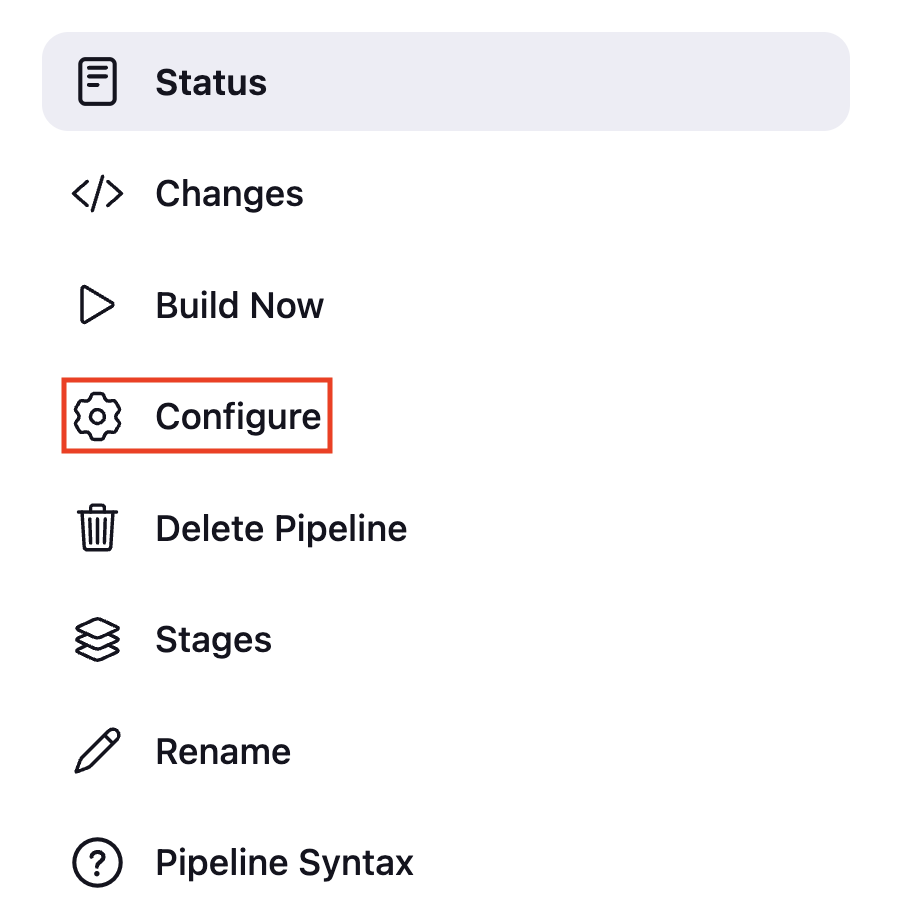
Task: Start a build with Build Now
Action: [x=239, y=305]
